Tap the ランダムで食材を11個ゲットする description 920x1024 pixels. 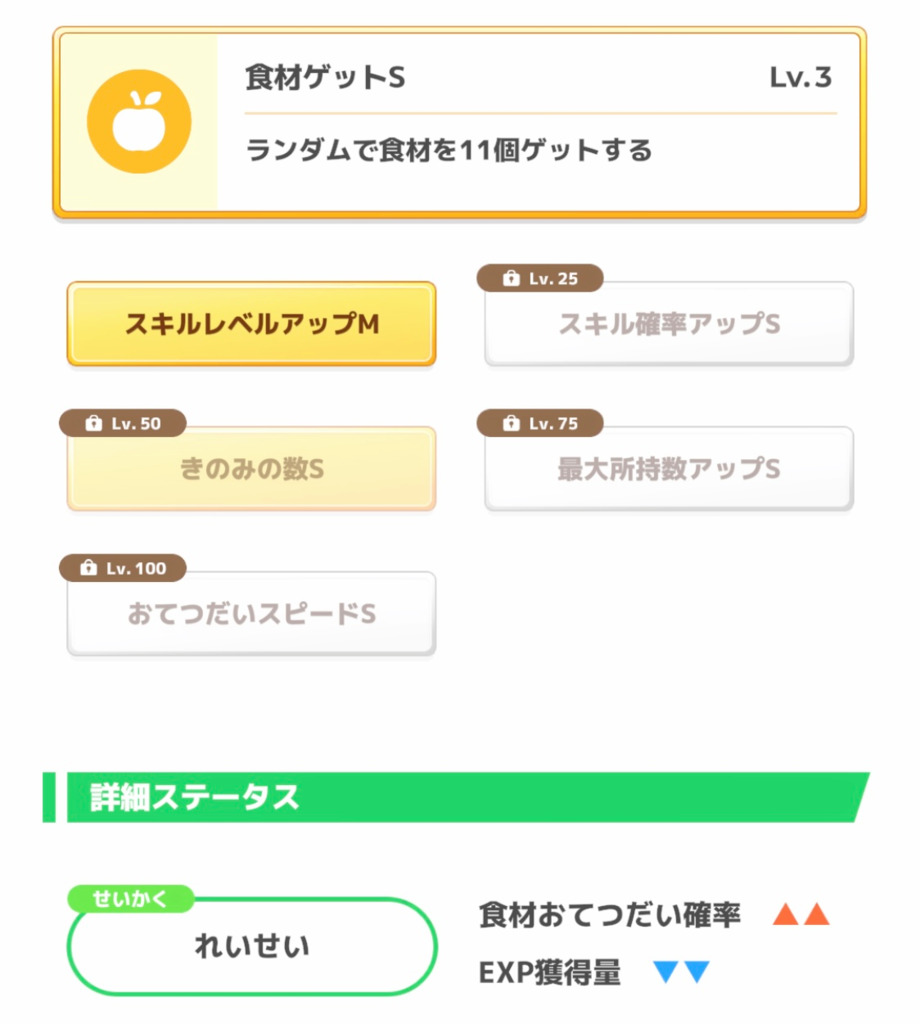449,151
